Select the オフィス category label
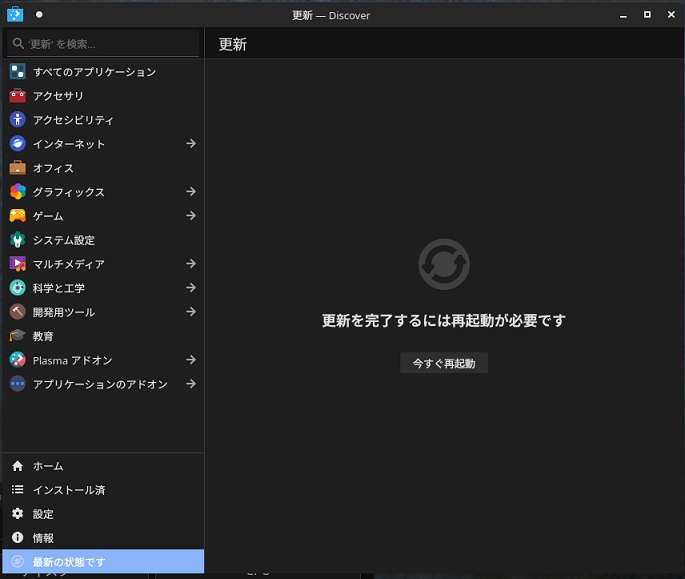Screen dimensions: 685x579 (53, 168)
